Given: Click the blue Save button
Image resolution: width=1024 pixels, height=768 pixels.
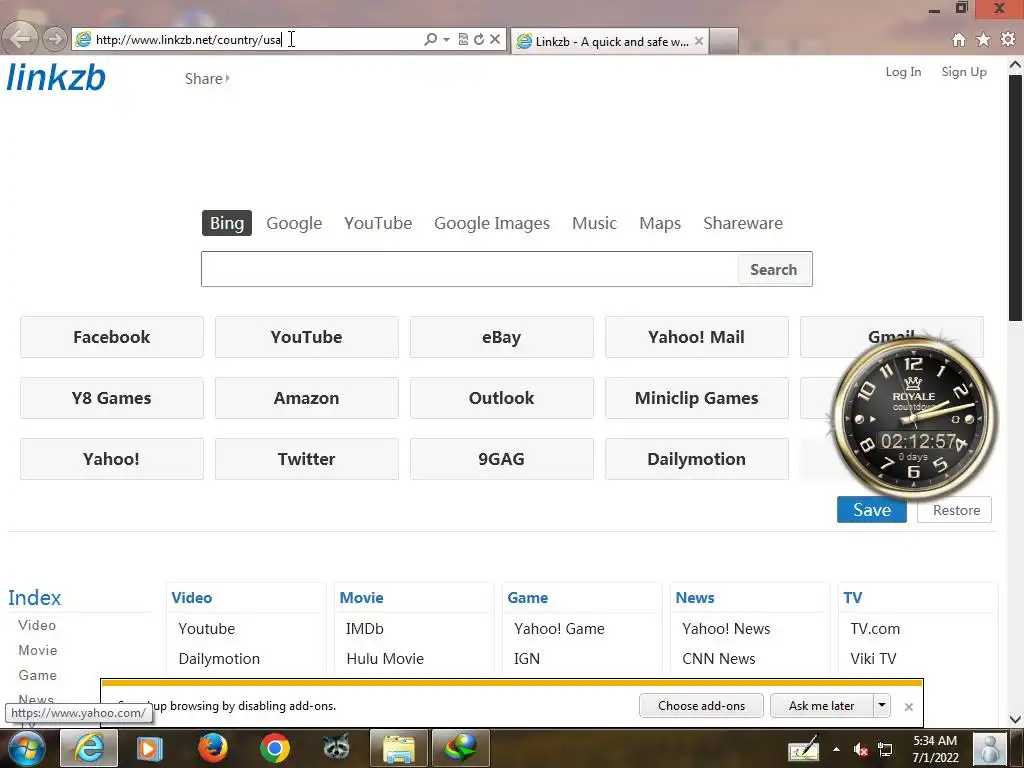Looking at the screenshot, I should tap(872, 510).
